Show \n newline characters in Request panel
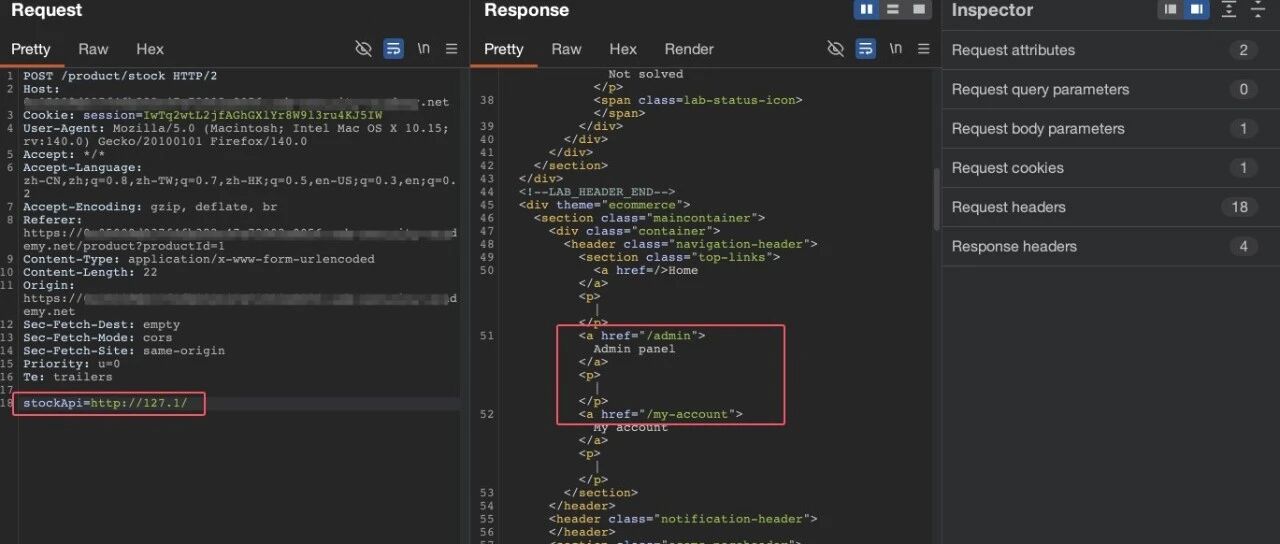The width and height of the screenshot is (1280, 544). 424,49
